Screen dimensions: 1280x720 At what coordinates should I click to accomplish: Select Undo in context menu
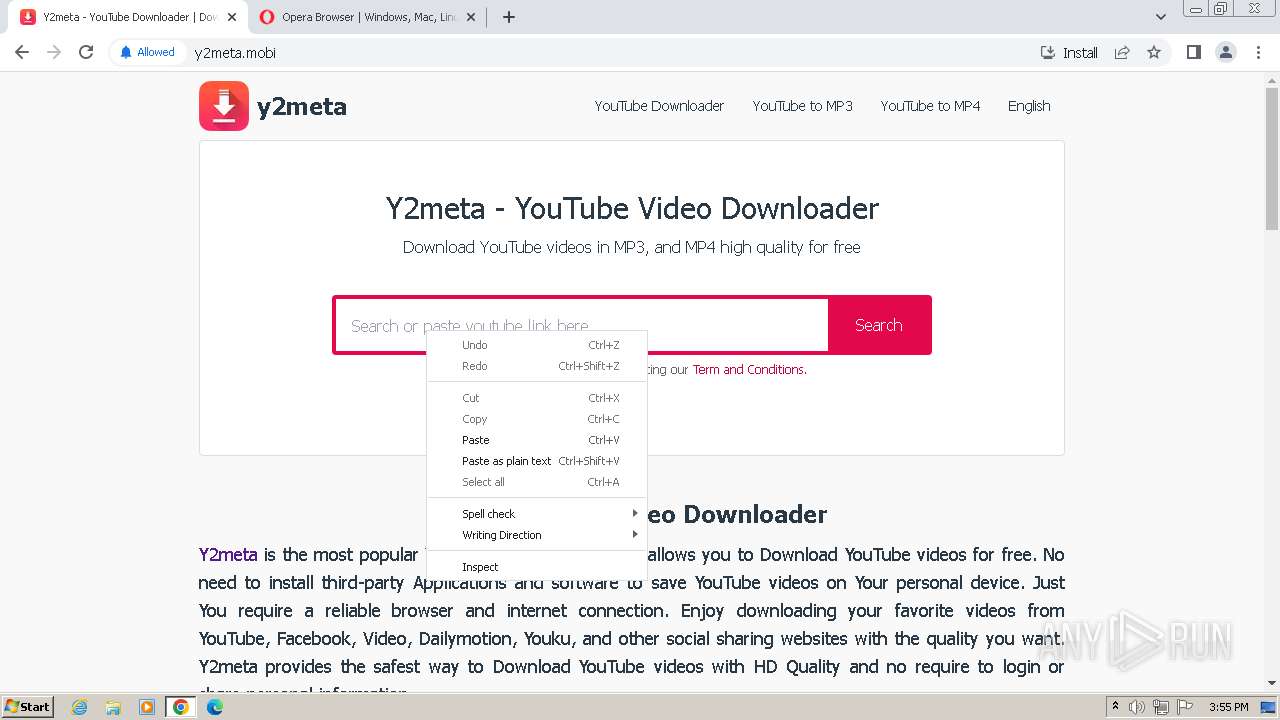[x=537, y=345]
